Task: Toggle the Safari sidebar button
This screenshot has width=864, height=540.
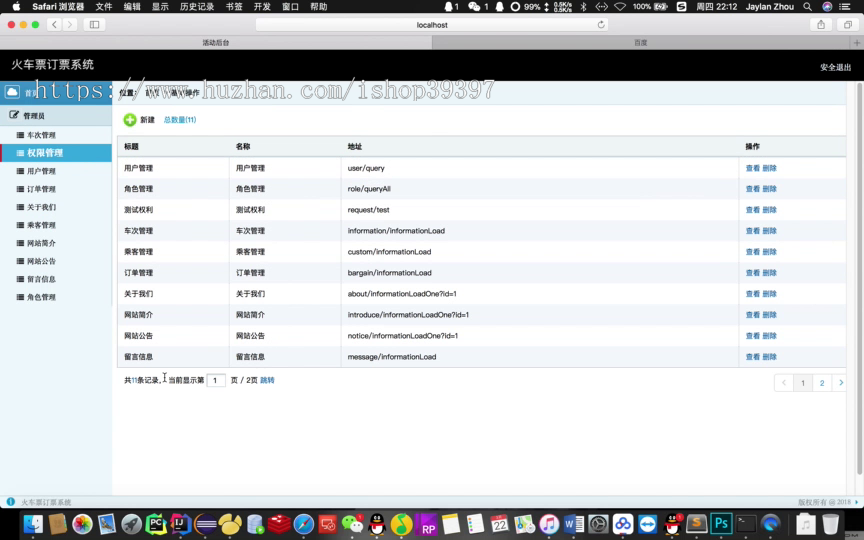Action: 94,24
